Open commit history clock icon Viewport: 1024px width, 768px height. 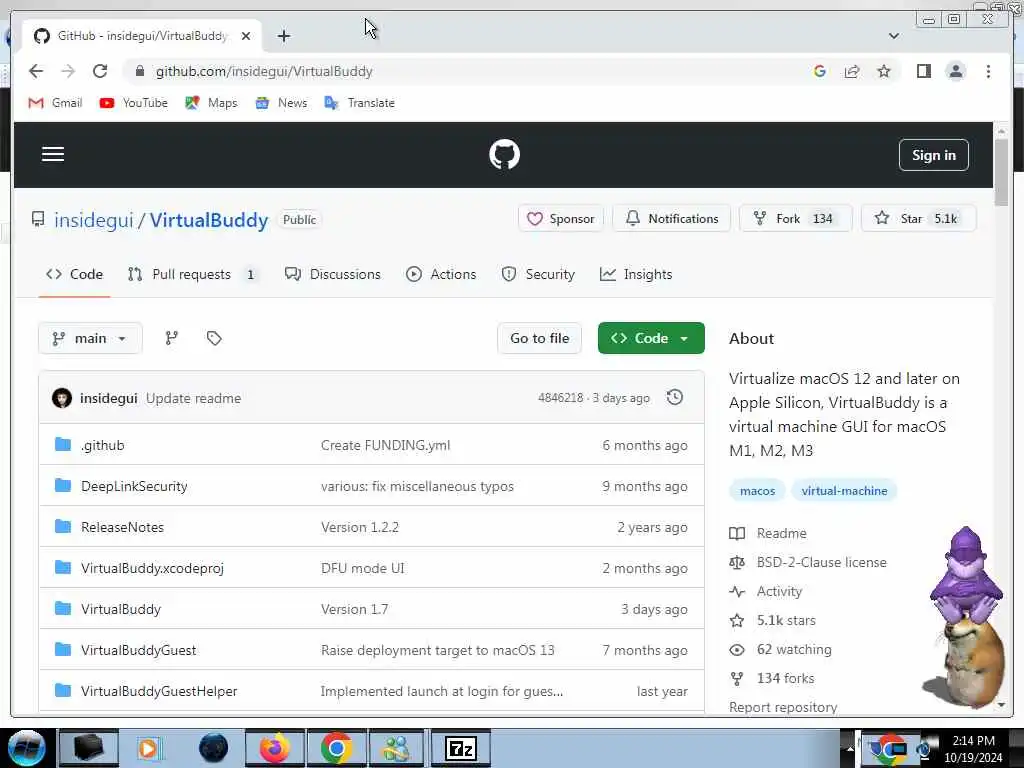675,397
